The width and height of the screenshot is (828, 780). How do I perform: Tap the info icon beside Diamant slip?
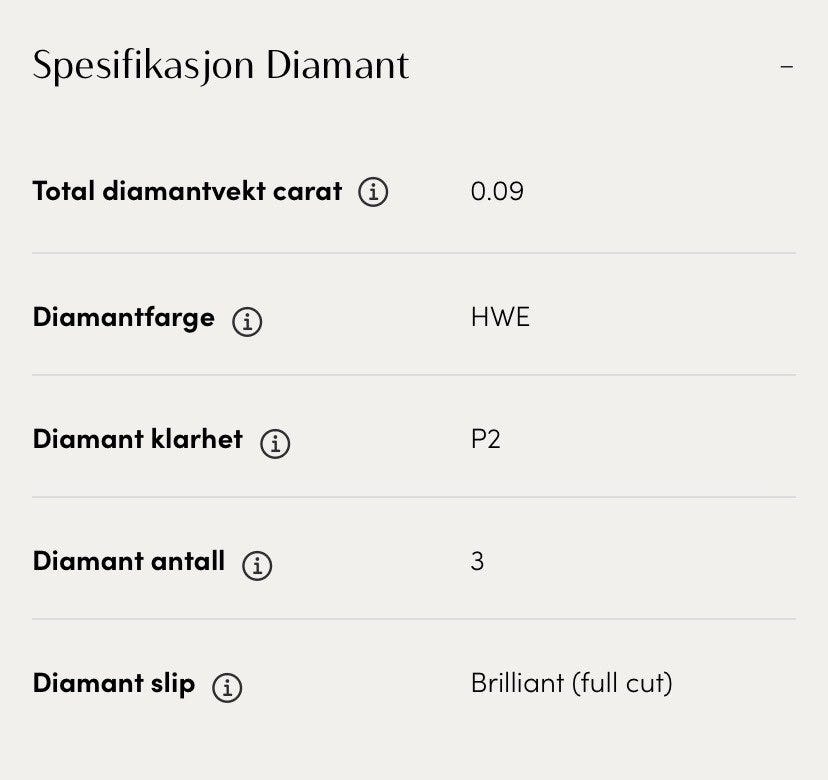click(227, 687)
